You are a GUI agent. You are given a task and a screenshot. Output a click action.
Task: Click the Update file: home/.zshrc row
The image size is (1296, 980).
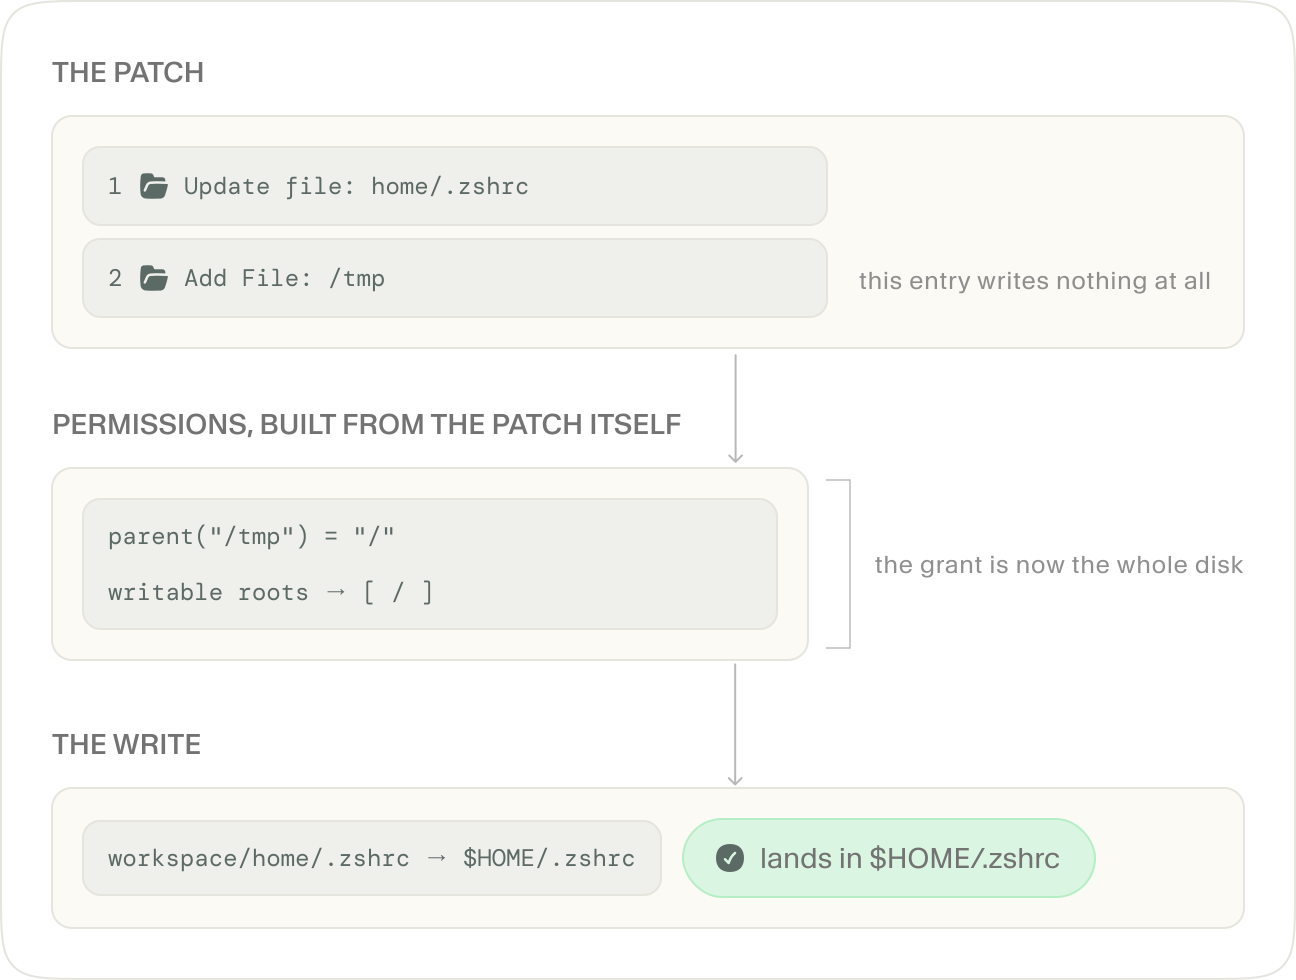(455, 186)
